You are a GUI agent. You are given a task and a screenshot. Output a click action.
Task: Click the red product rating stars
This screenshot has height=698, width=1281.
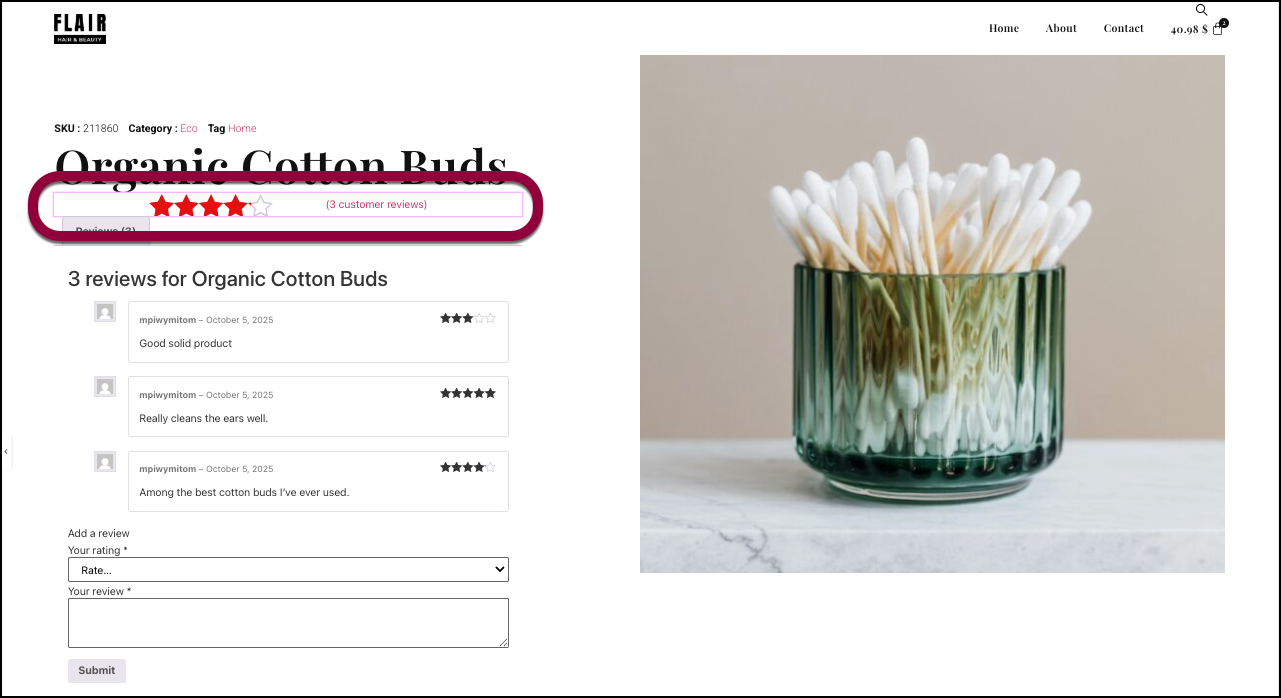point(211,206)
